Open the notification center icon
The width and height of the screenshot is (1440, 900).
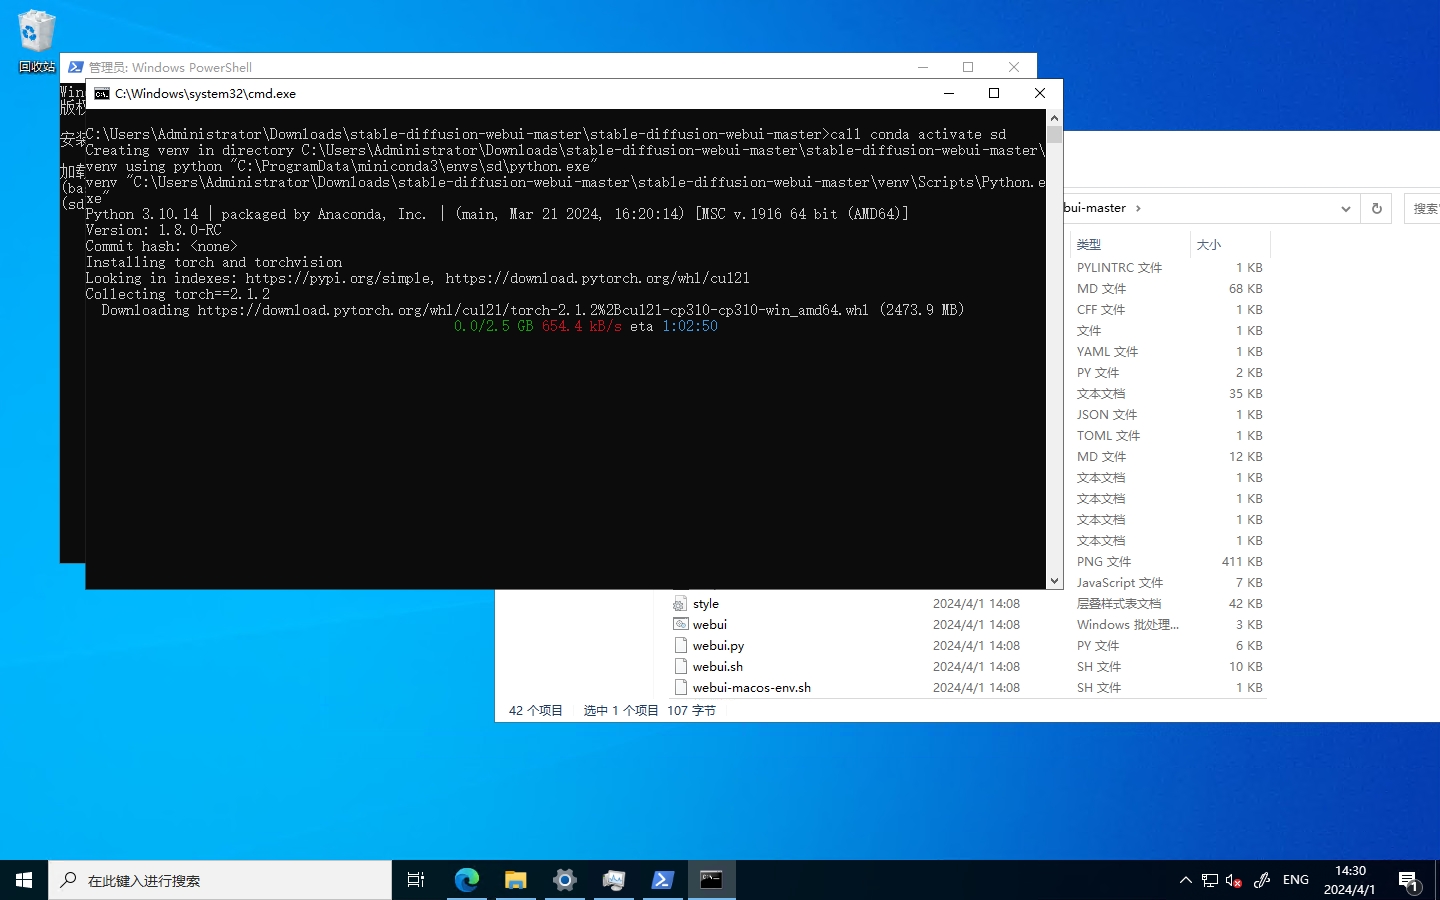point(1408,881)
